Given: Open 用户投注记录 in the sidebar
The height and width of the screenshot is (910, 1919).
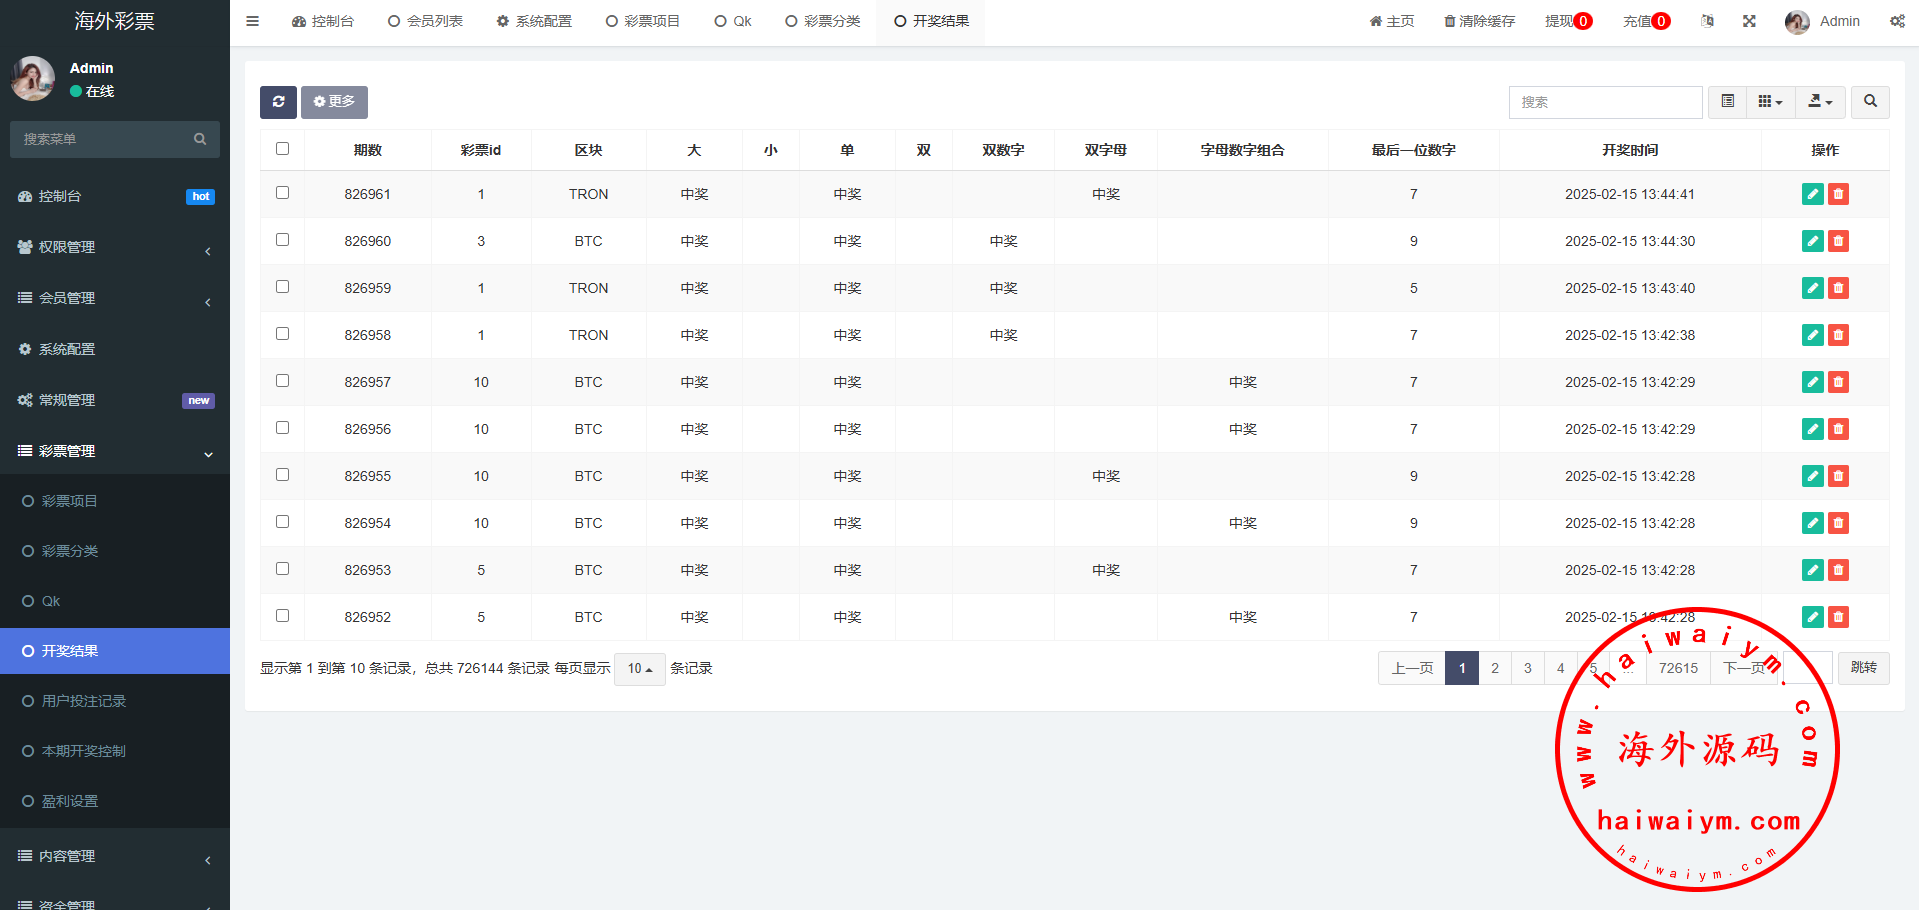Looking at the screenshot, I should 84,701.
